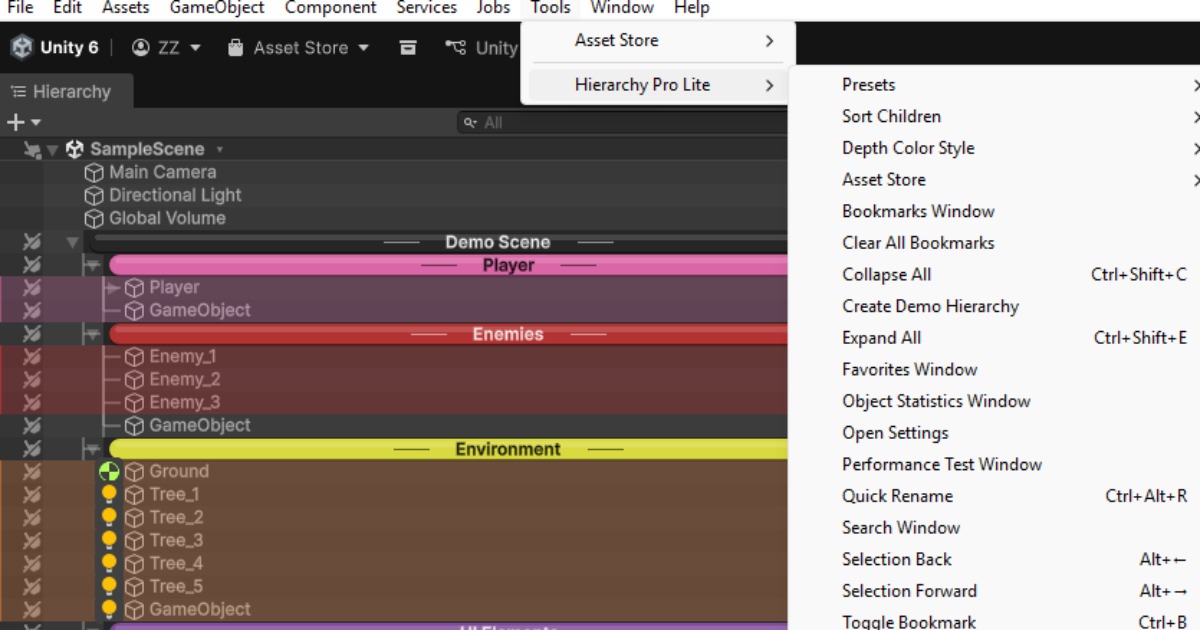Collapse the Environment group expander
1200x630 pixels.
(x=93, y=449)
